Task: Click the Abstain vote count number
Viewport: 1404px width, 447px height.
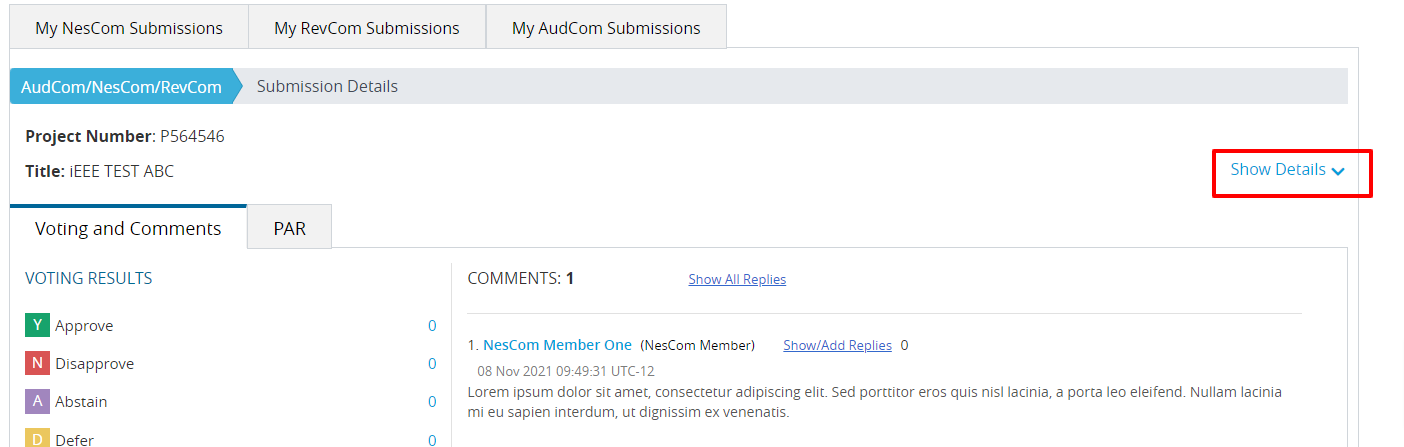Action: [x=432, y=402]
